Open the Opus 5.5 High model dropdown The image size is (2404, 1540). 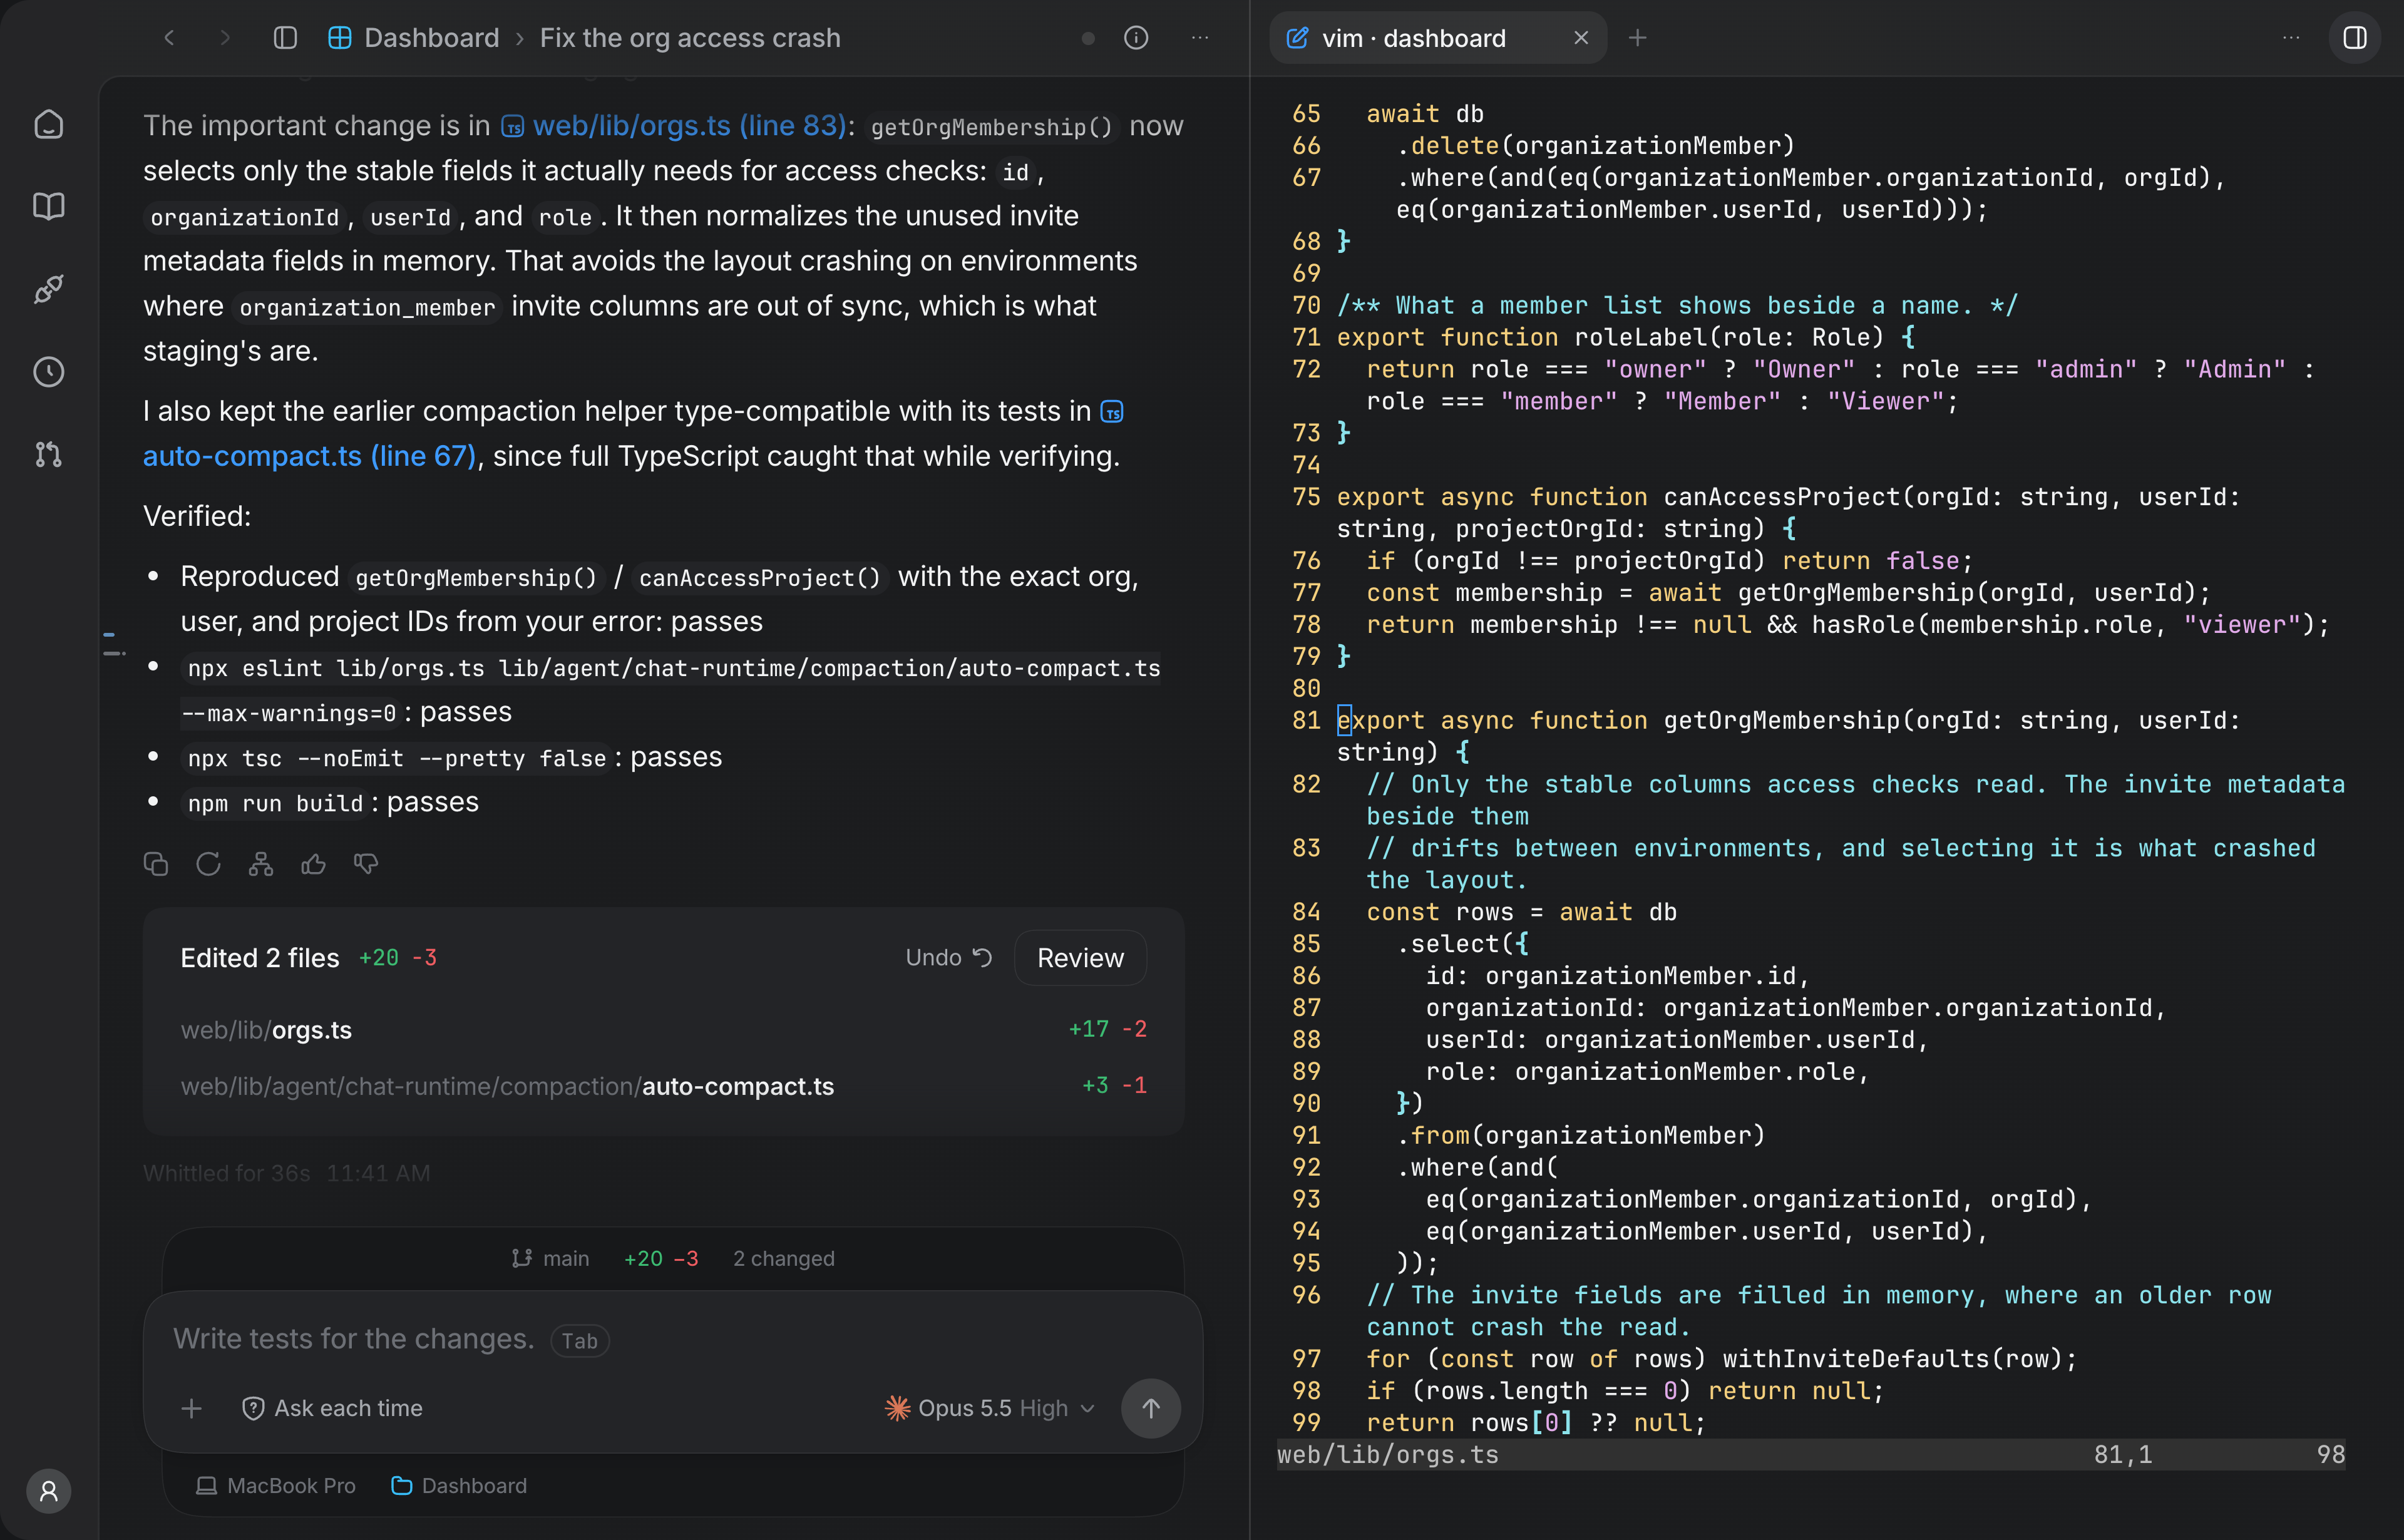pyautogui.click(x=990, y=1408)
